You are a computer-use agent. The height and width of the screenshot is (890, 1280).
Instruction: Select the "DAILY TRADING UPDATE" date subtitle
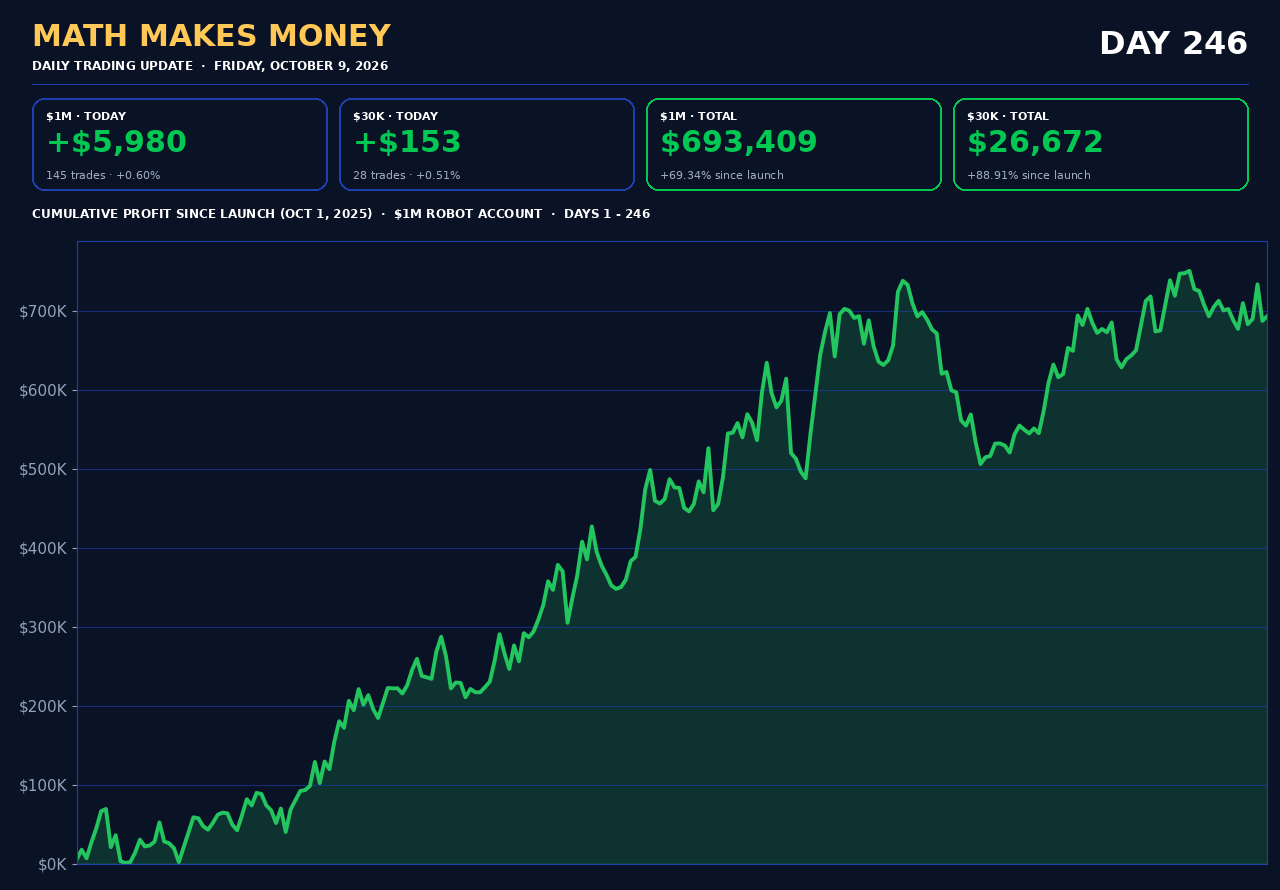(x=210, y=66)
